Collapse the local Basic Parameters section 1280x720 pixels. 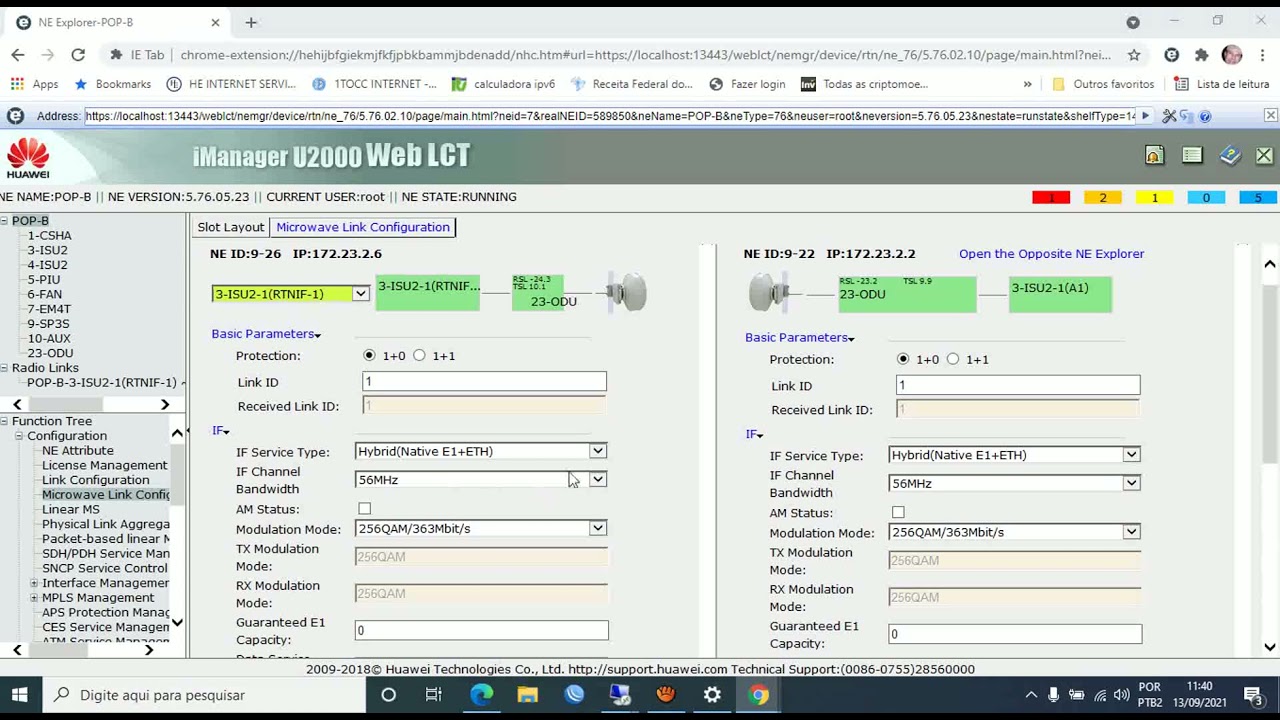(x=266, y=334)
